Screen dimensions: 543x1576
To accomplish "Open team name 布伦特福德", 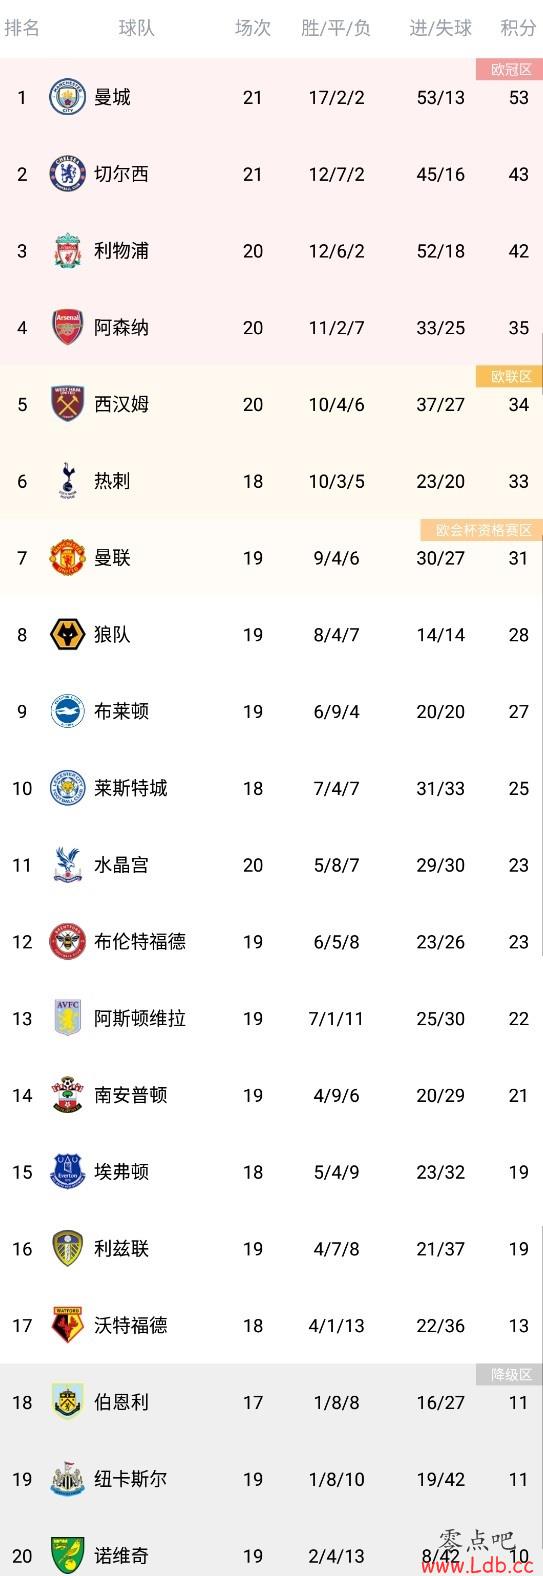I will 140,941.
